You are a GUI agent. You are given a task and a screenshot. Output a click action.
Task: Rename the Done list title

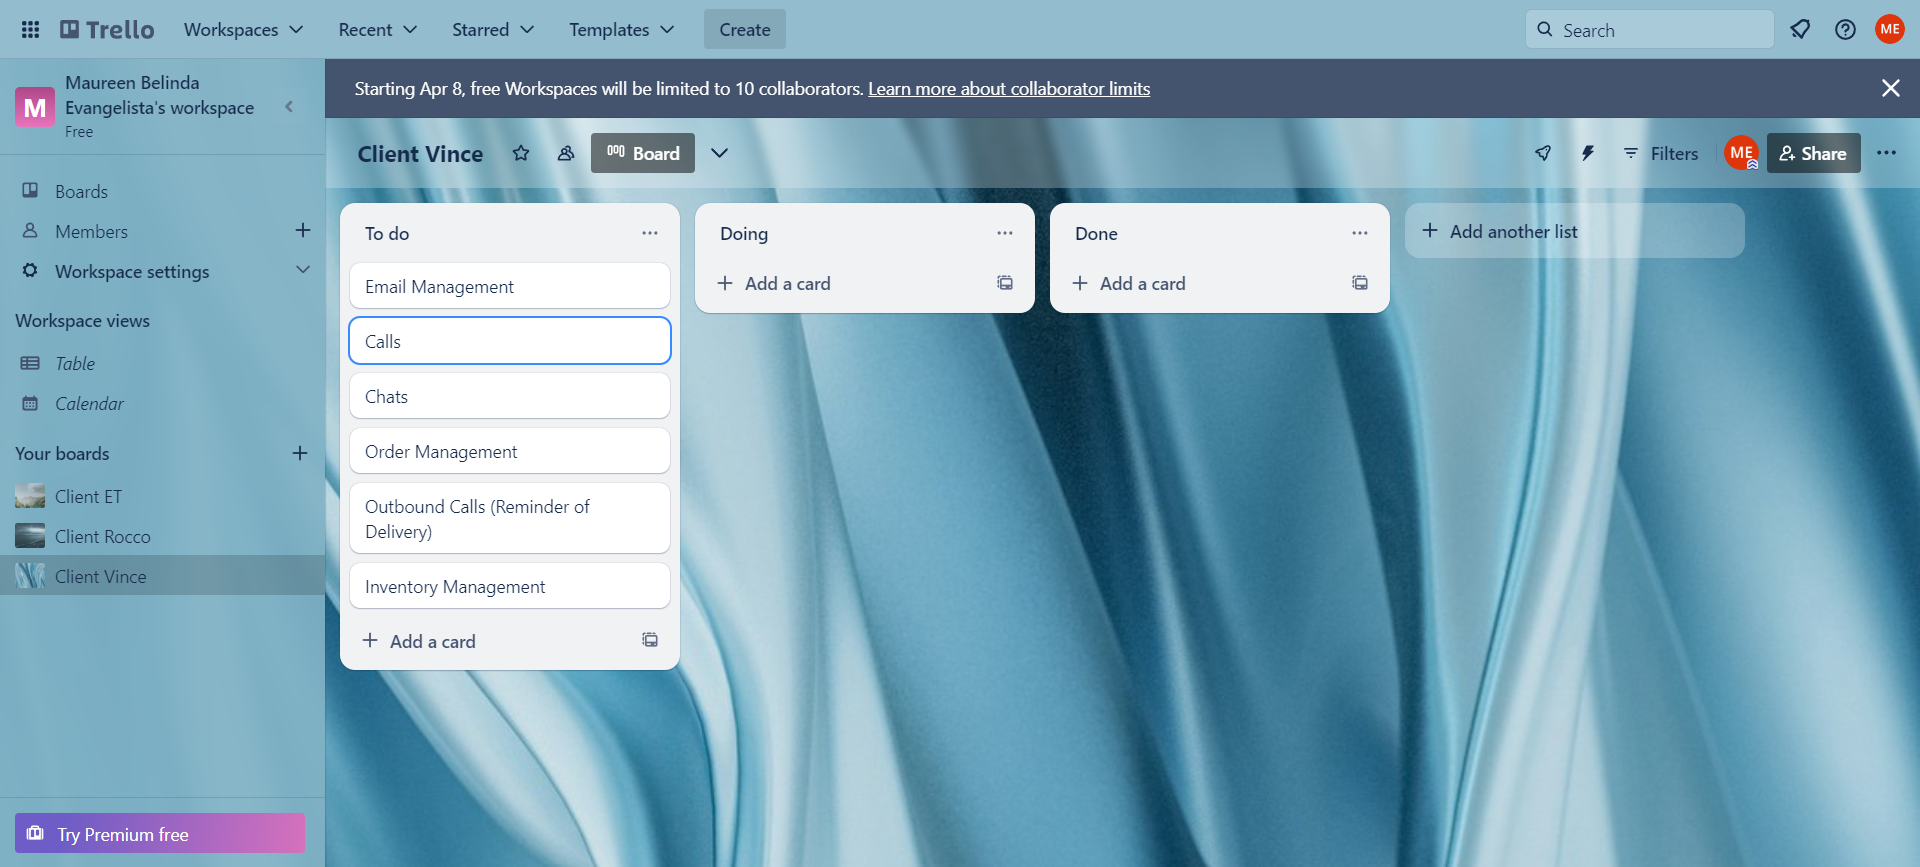(x=1096, y=234)
